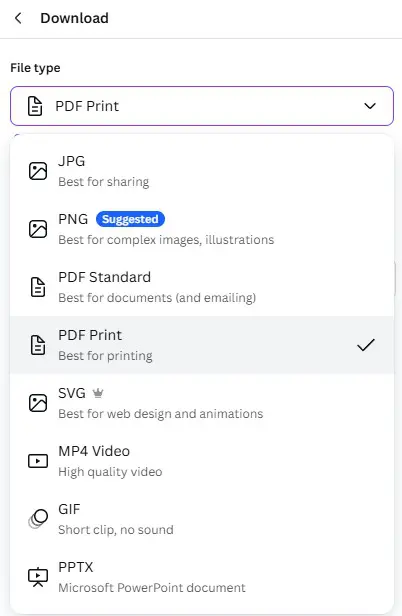
Task: Click the PNG image icon
Action: coord(38,229)
